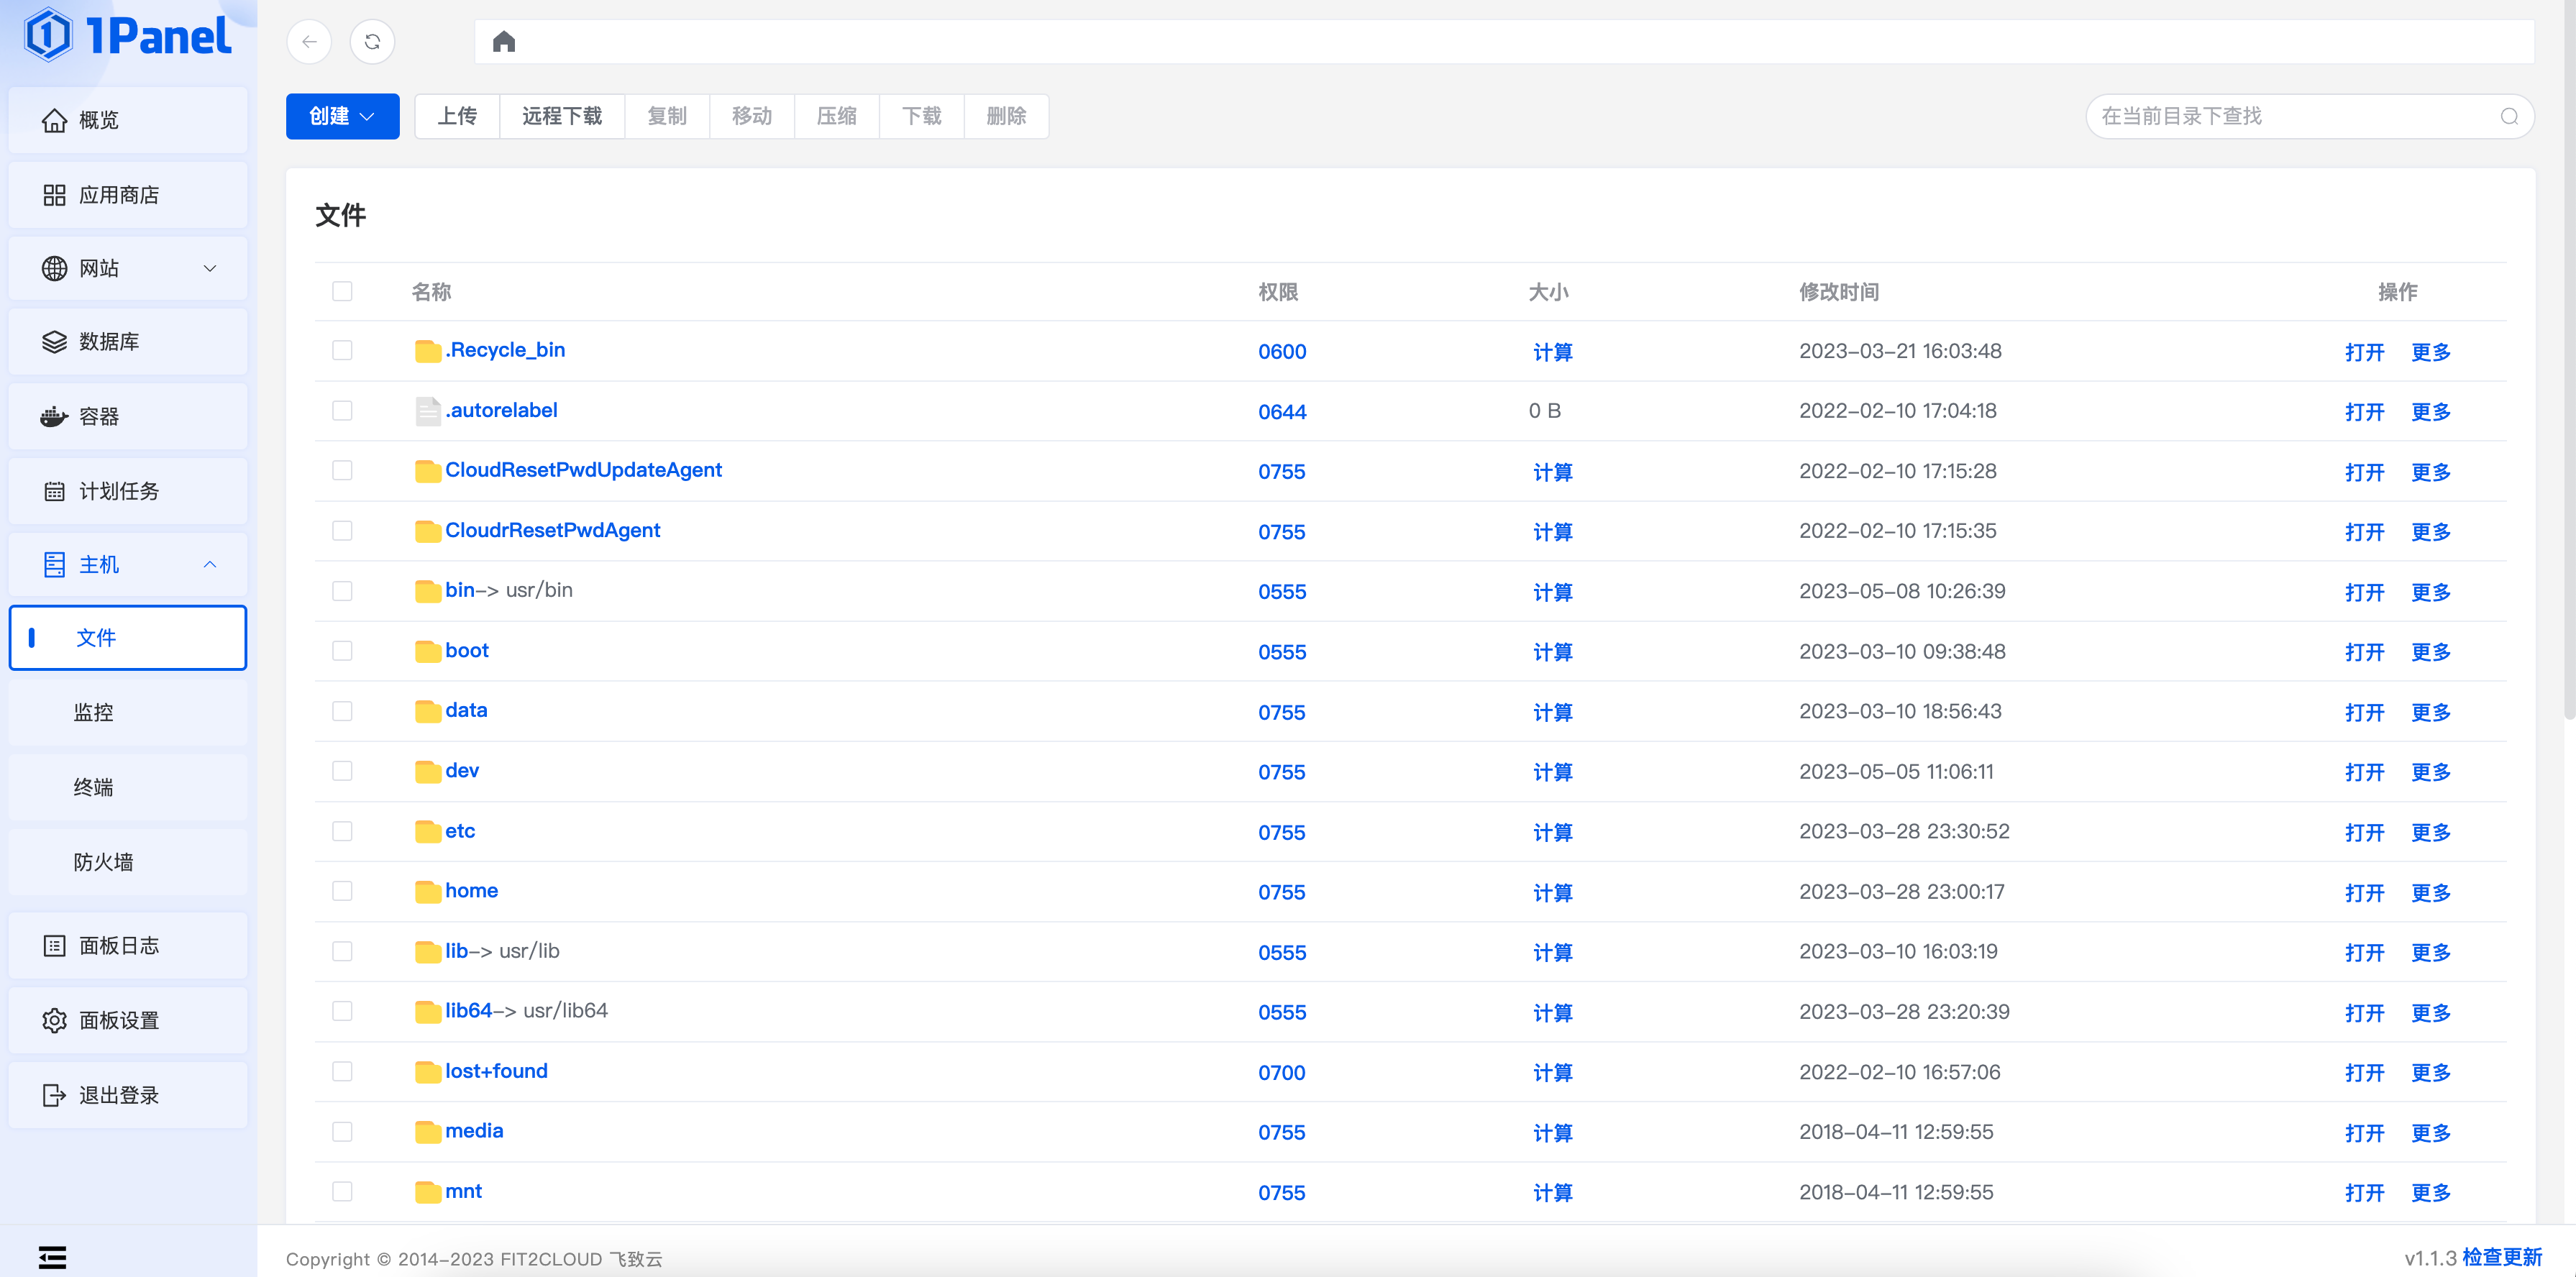This screenshot has height=1277, width=2576.
Task: Open the CloudResetPwdUpdateAgent folder link
Action: (x=583, y=470)
